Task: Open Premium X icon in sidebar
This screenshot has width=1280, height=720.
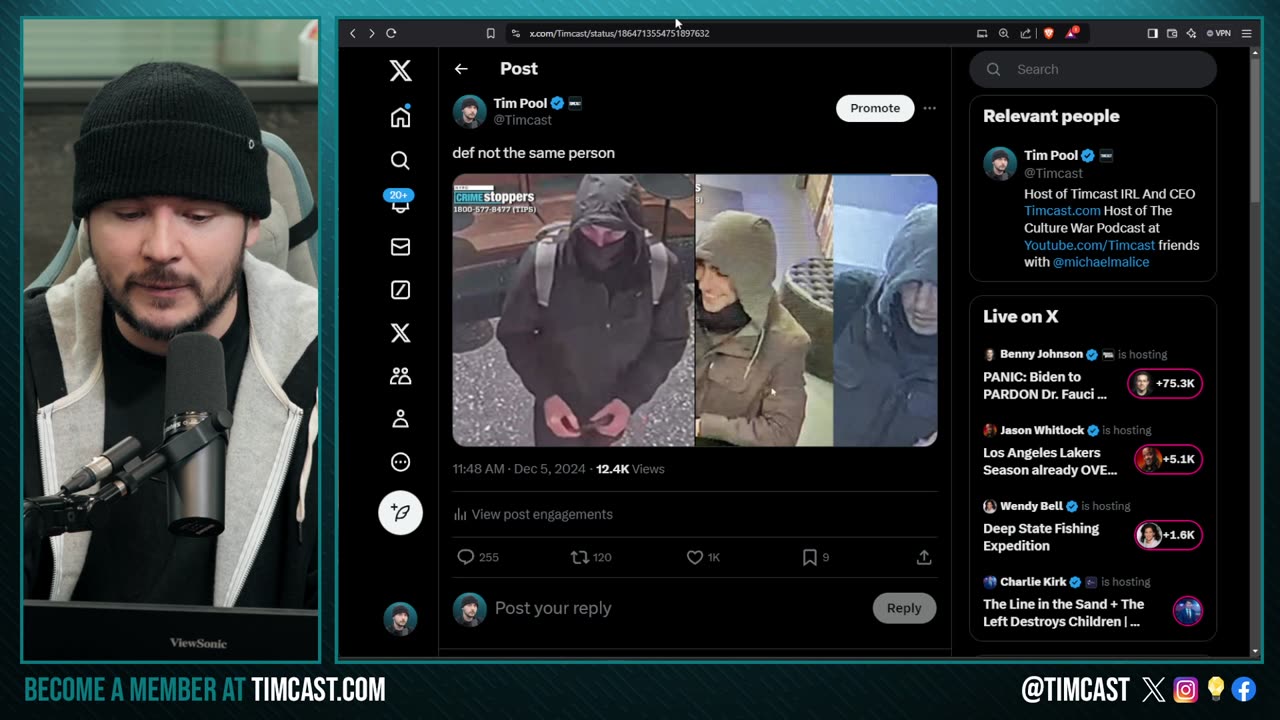Action: (x=400, y=333)
